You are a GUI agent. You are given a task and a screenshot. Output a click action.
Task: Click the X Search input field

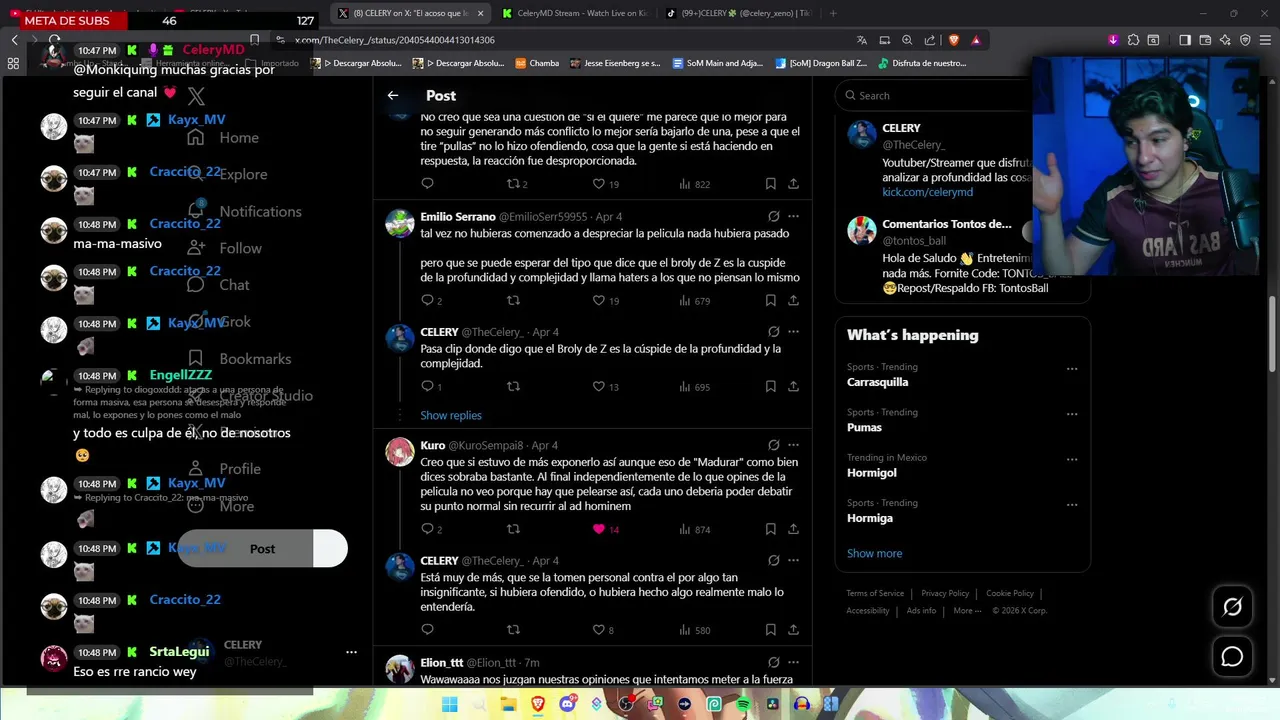933,95
